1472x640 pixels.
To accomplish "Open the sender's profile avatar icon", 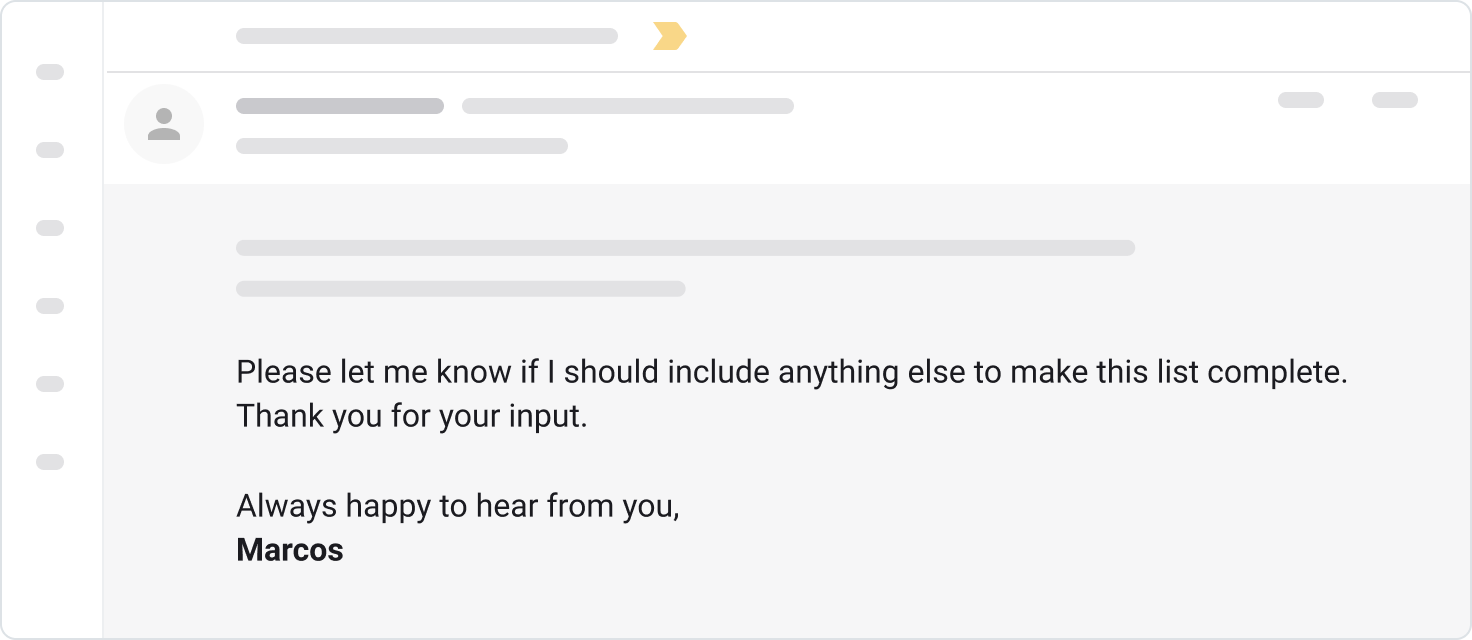I will 164,124.
